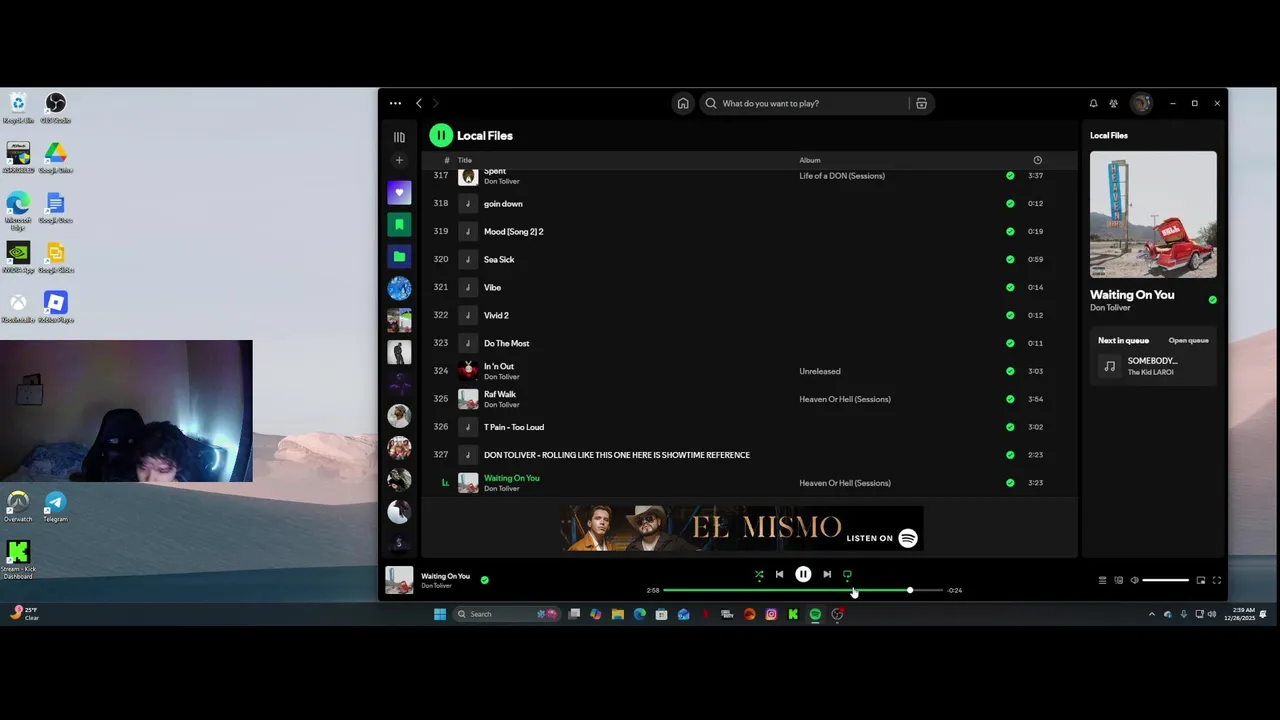Click the taskbar Search box
Image resolution: width=1280 pixels, height=720 pixels.
click(509, 614)
